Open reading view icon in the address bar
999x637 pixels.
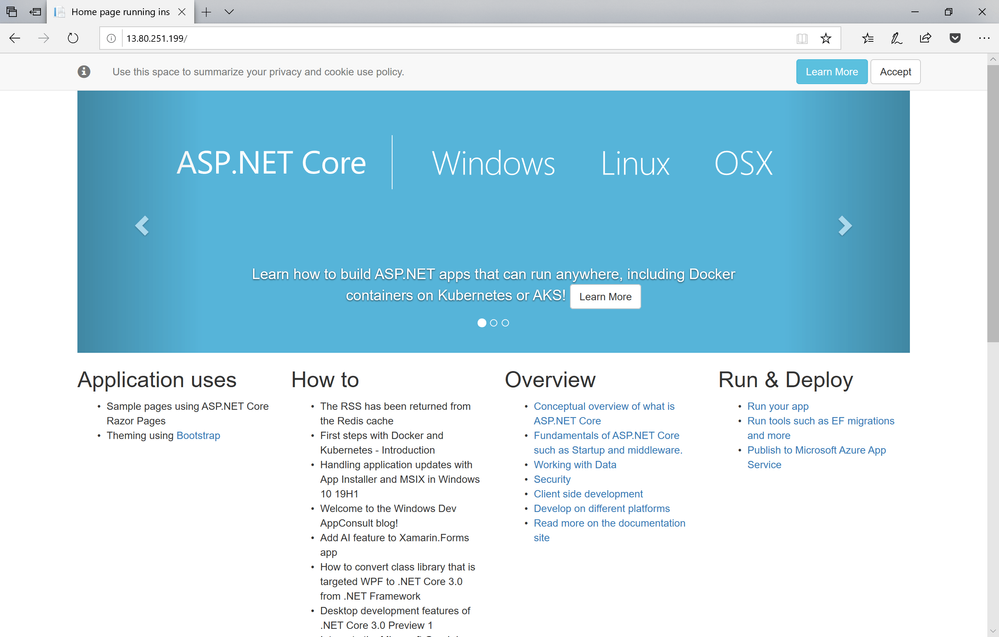(802, 38)
